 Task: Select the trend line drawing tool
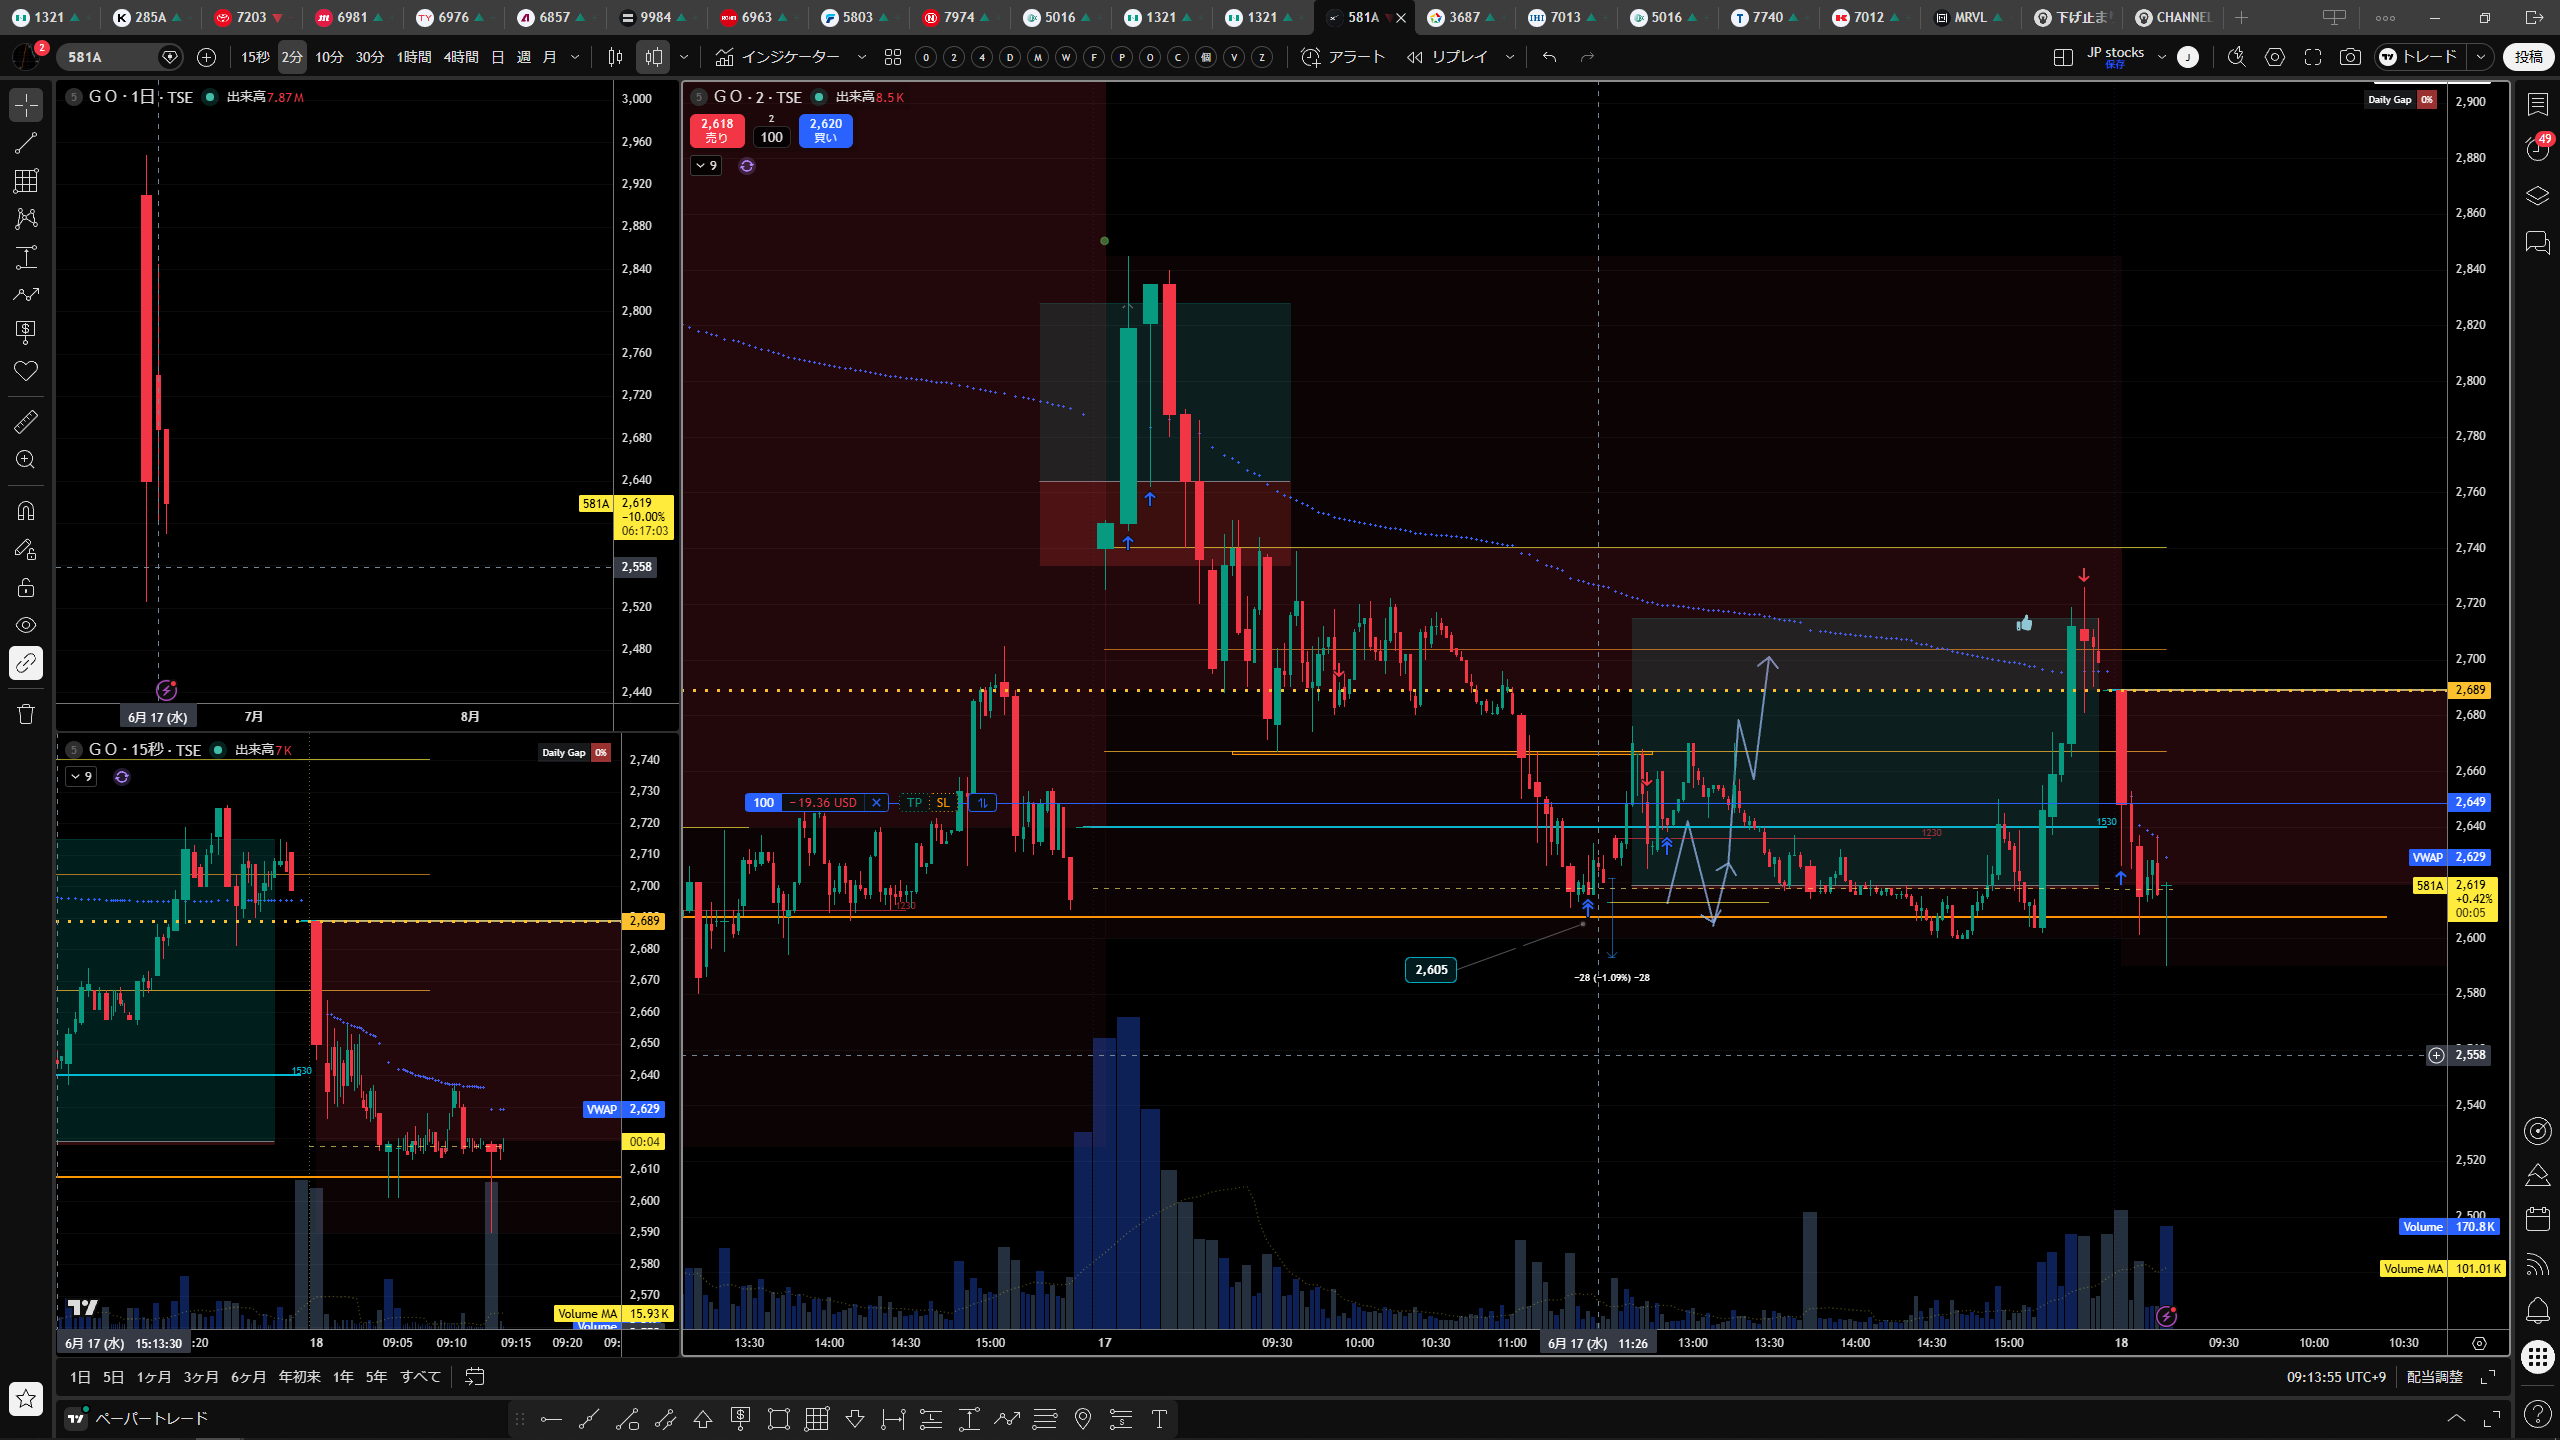tap(26, 143)
